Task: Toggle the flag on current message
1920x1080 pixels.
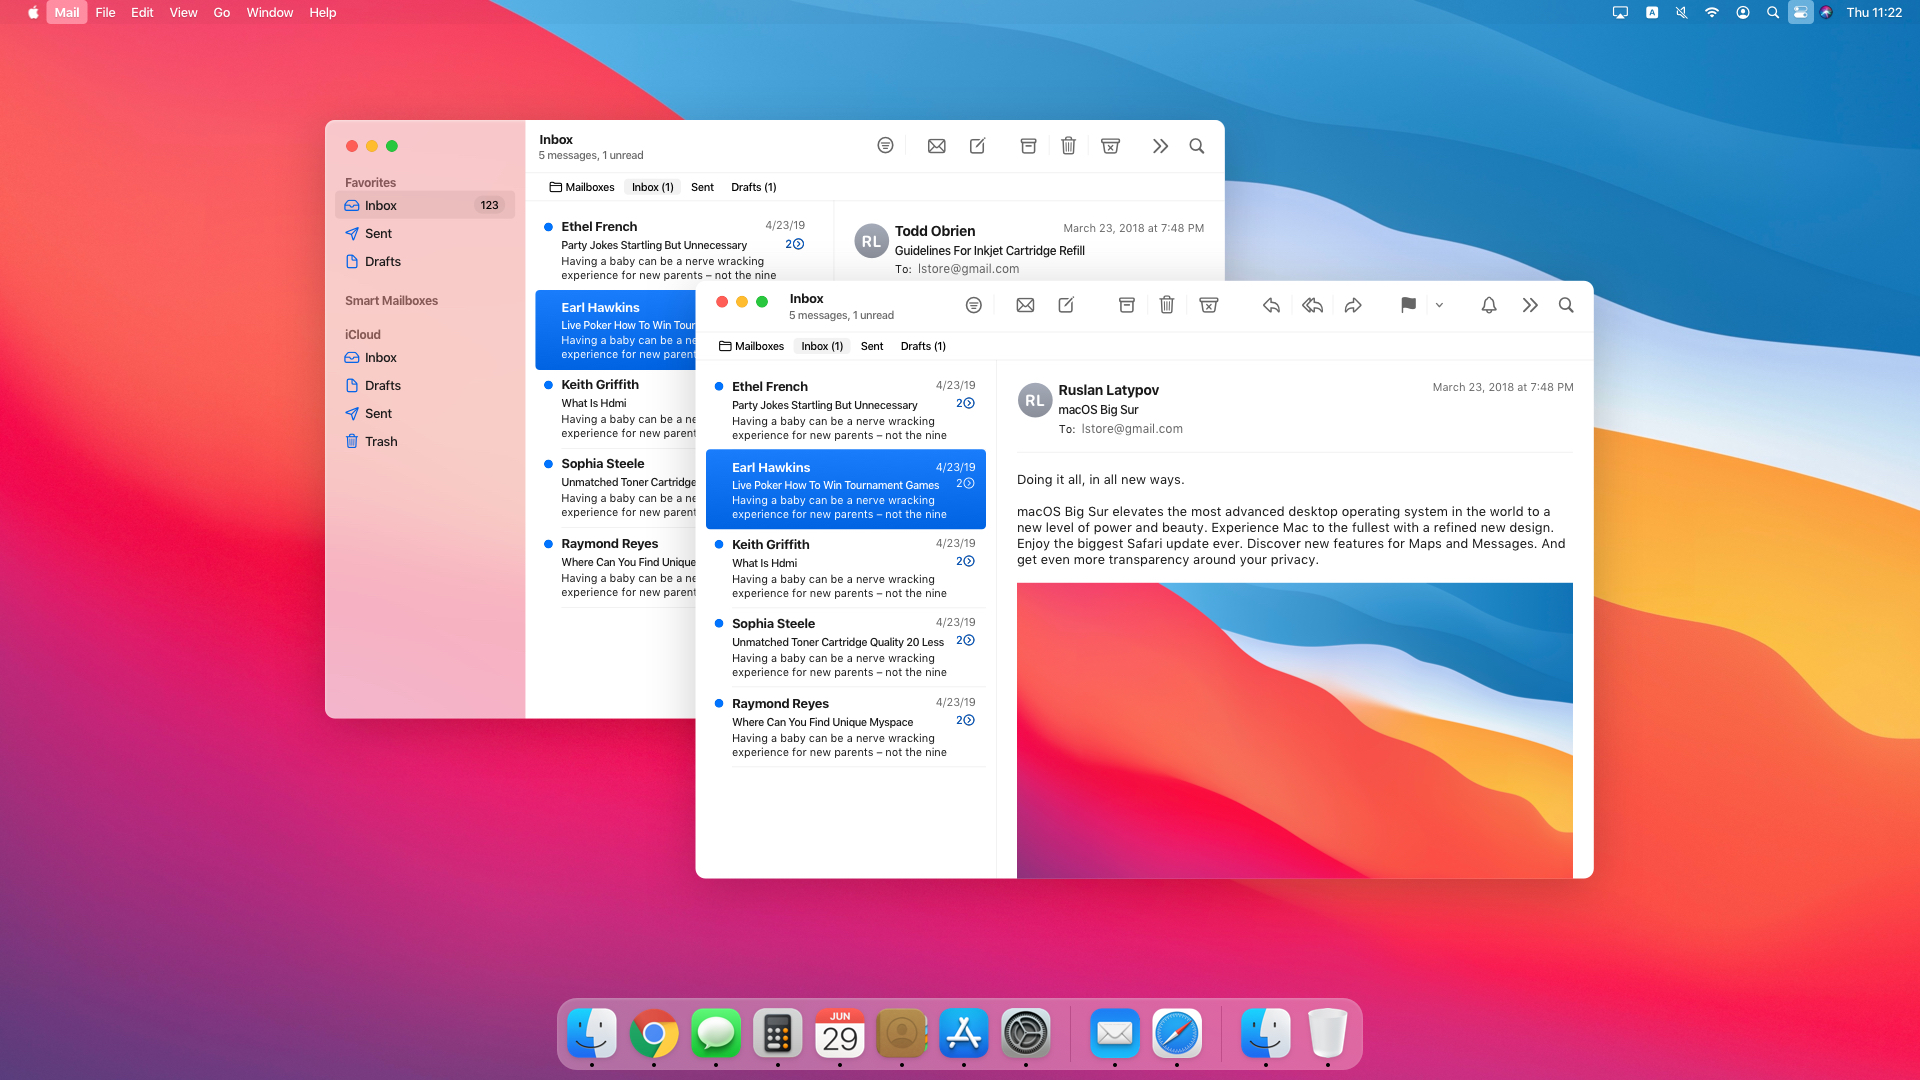Action: 1408,306
